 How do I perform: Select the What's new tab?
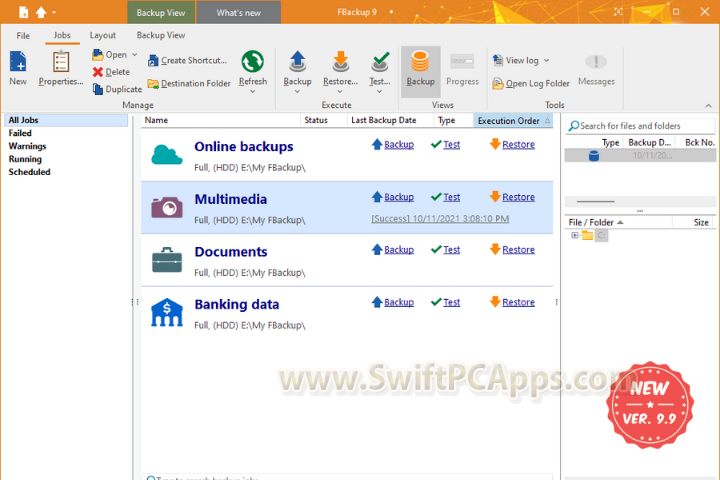[x=239, y=12]
